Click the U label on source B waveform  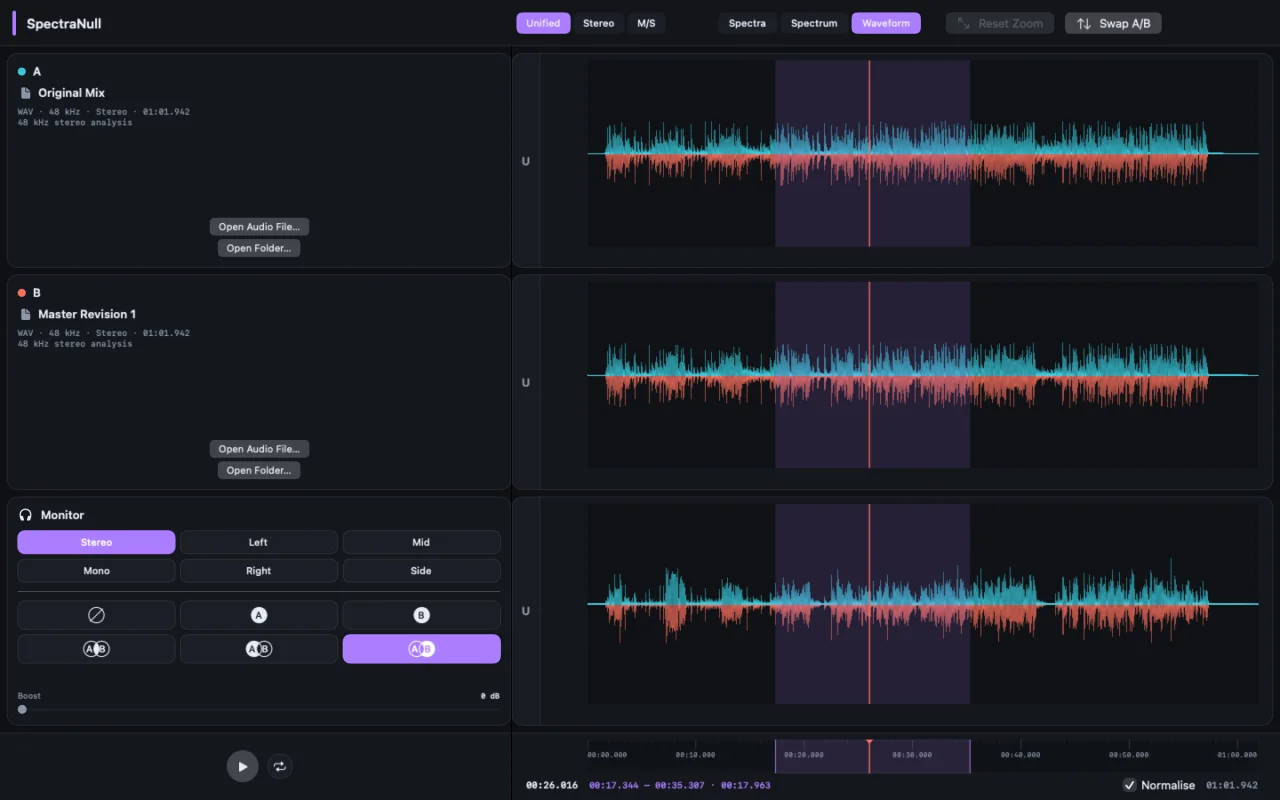pos(526,383)
